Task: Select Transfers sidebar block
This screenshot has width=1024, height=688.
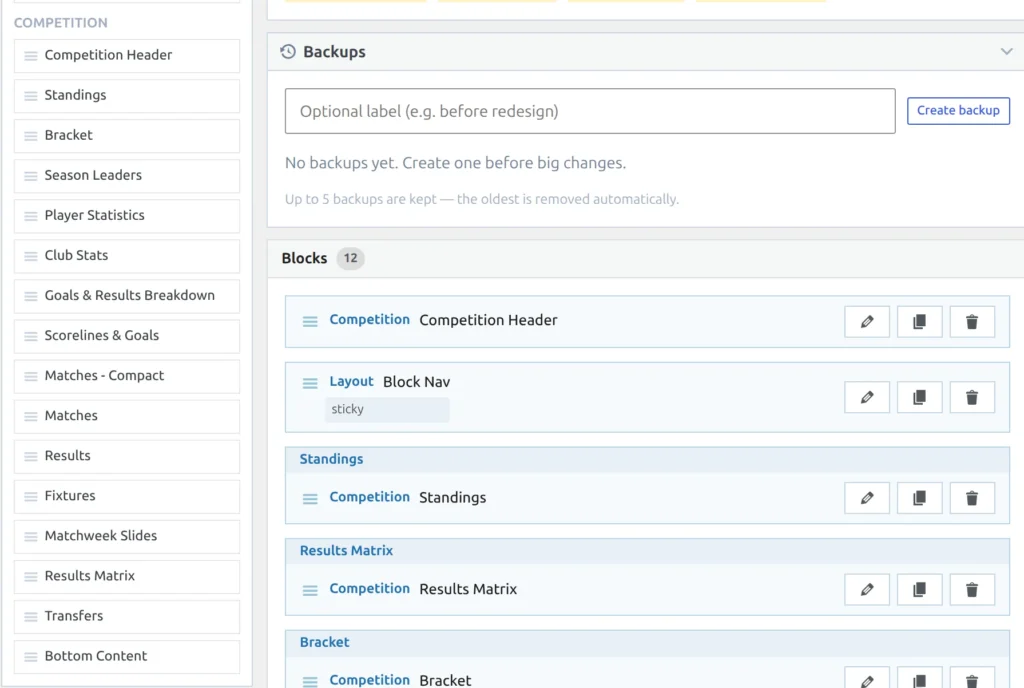Action: click(127, 616)
